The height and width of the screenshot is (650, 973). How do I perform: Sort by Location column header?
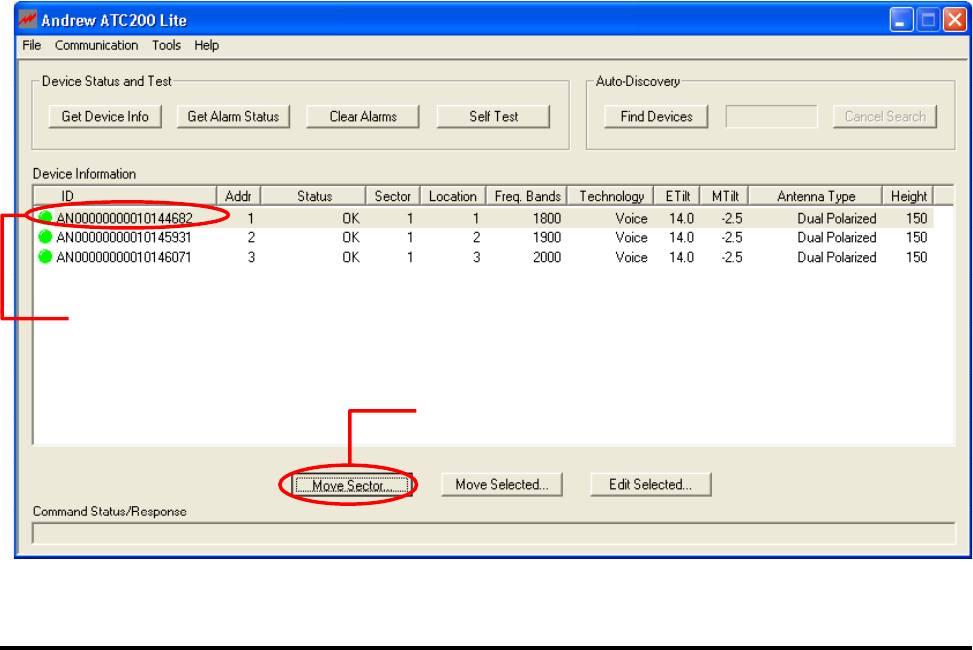(453, 196)
